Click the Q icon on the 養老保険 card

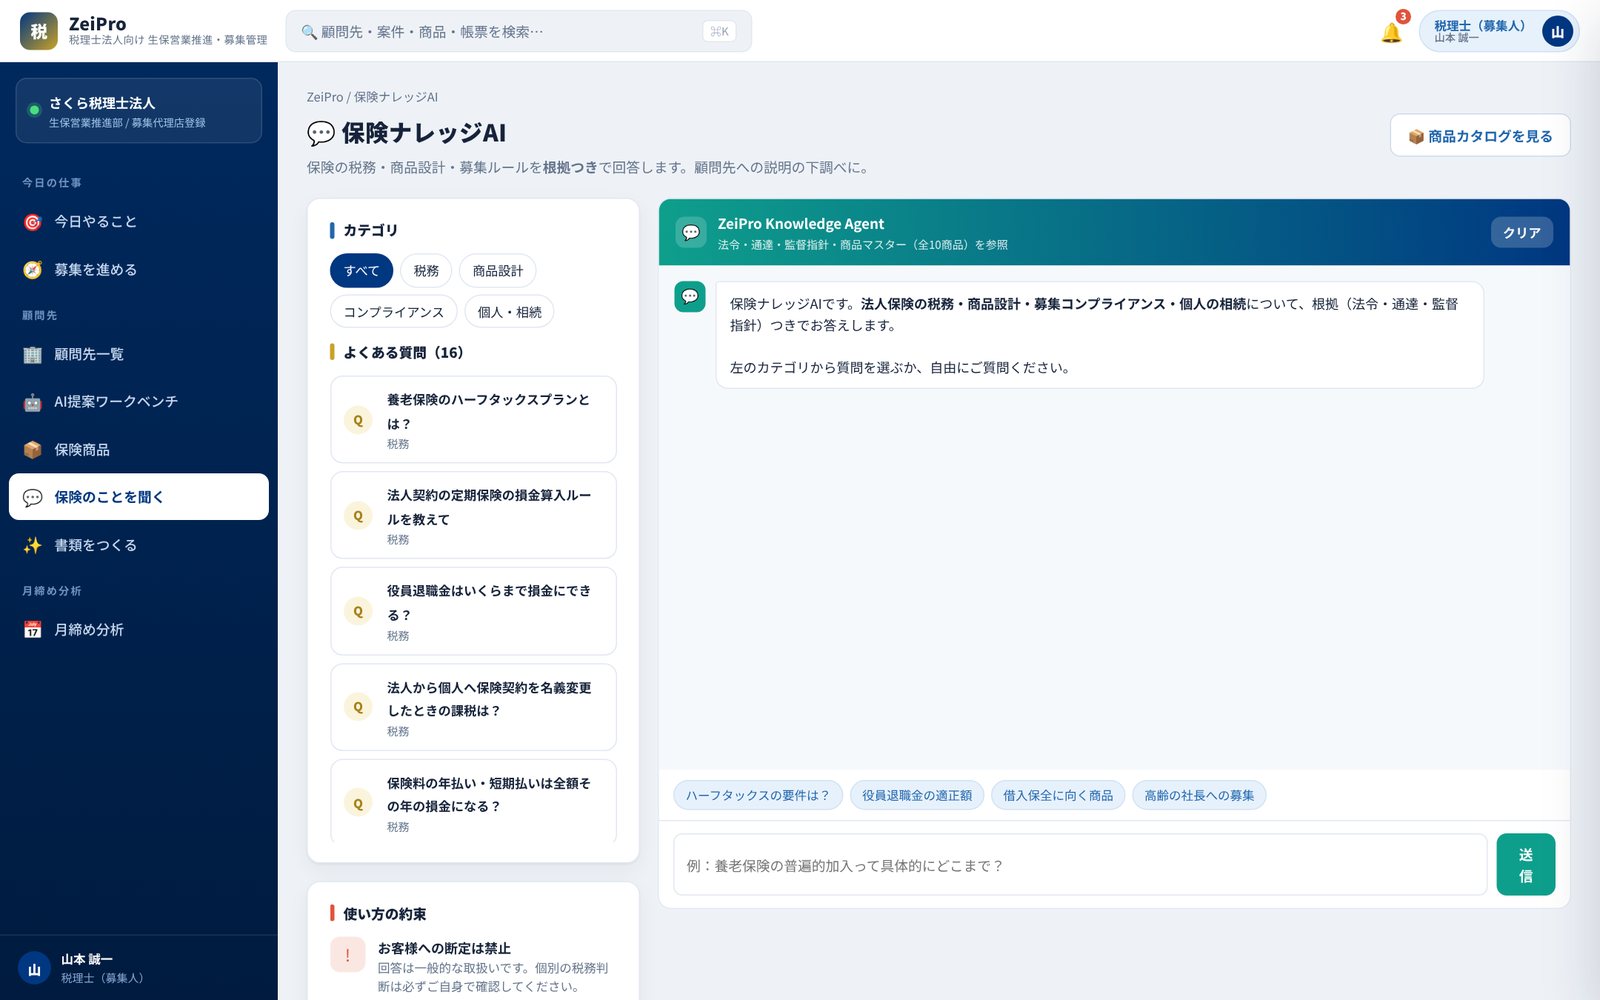pos(358,421)
